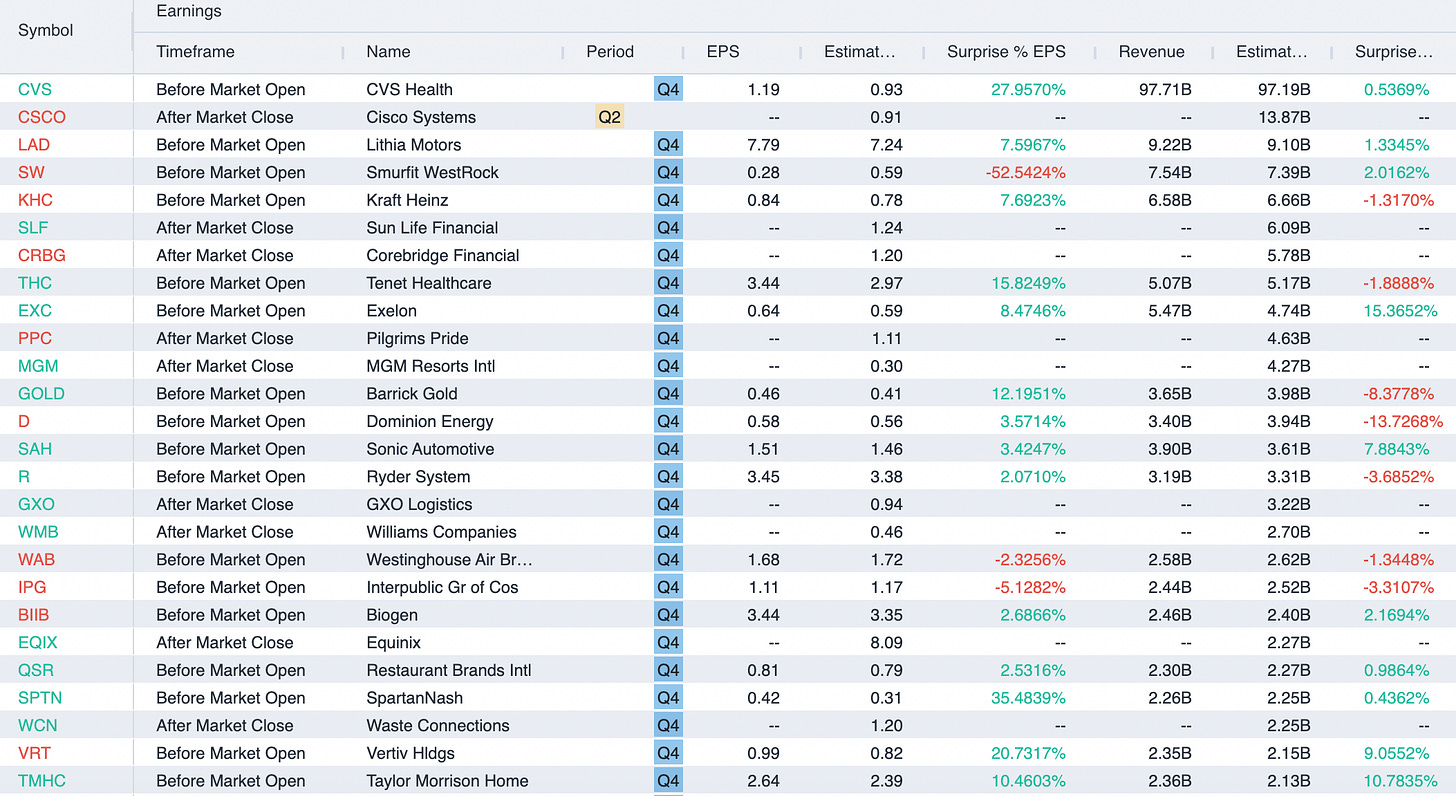Open the SLF ticker symbol
1456x796 pixels.
tap(33, 228)
